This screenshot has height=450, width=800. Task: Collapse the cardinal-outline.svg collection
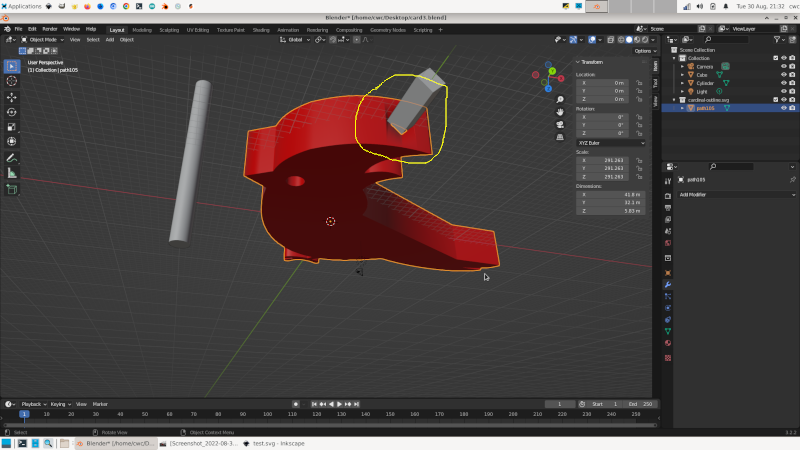[674, 99]
